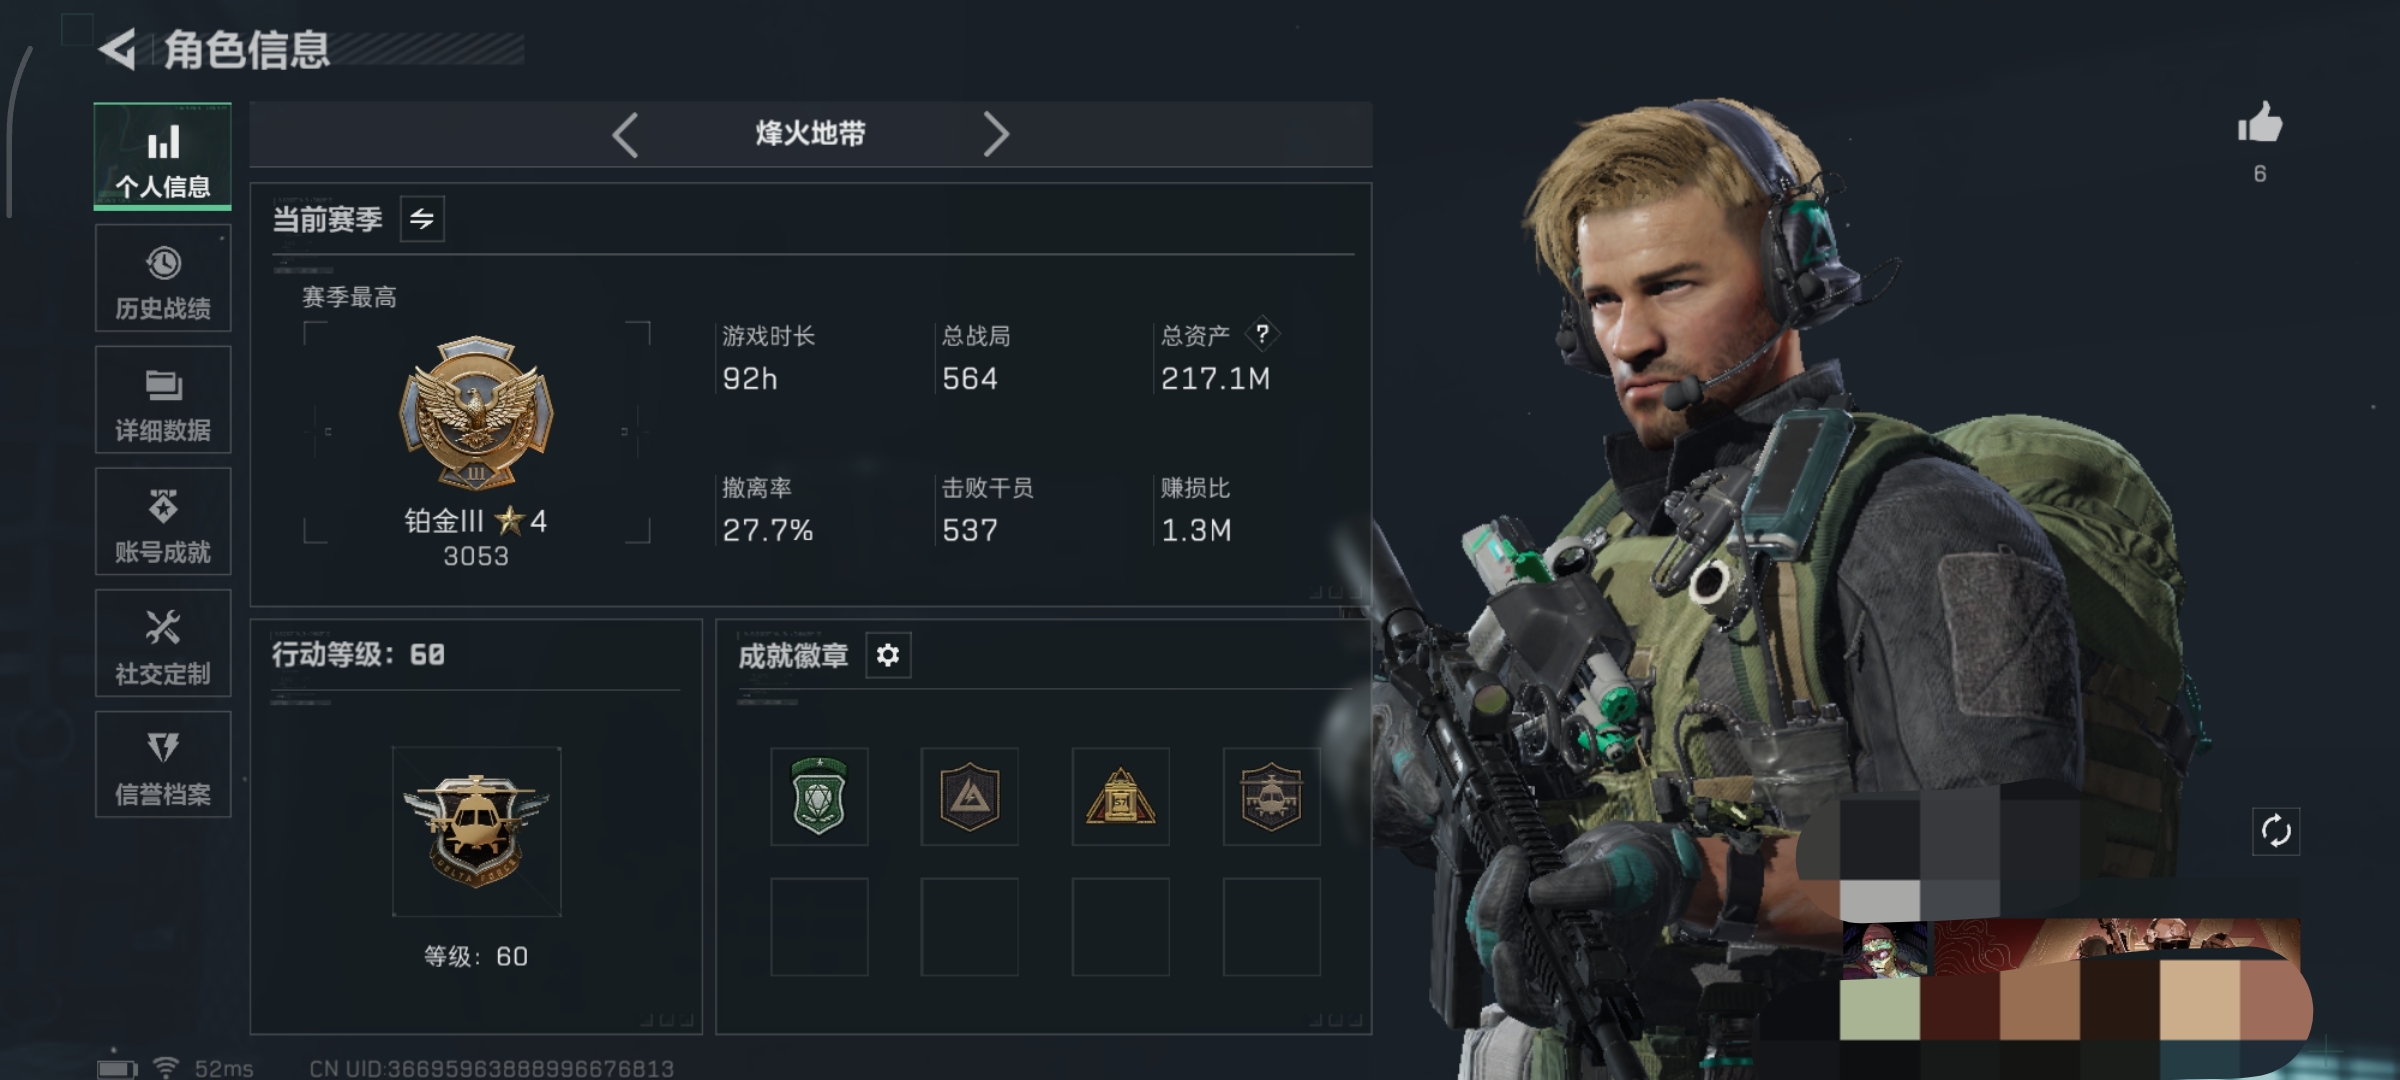Screen dimensions: 2400x1080
Task: Click the level 60 helicopter emblem
Action: (x=476, y=831)
